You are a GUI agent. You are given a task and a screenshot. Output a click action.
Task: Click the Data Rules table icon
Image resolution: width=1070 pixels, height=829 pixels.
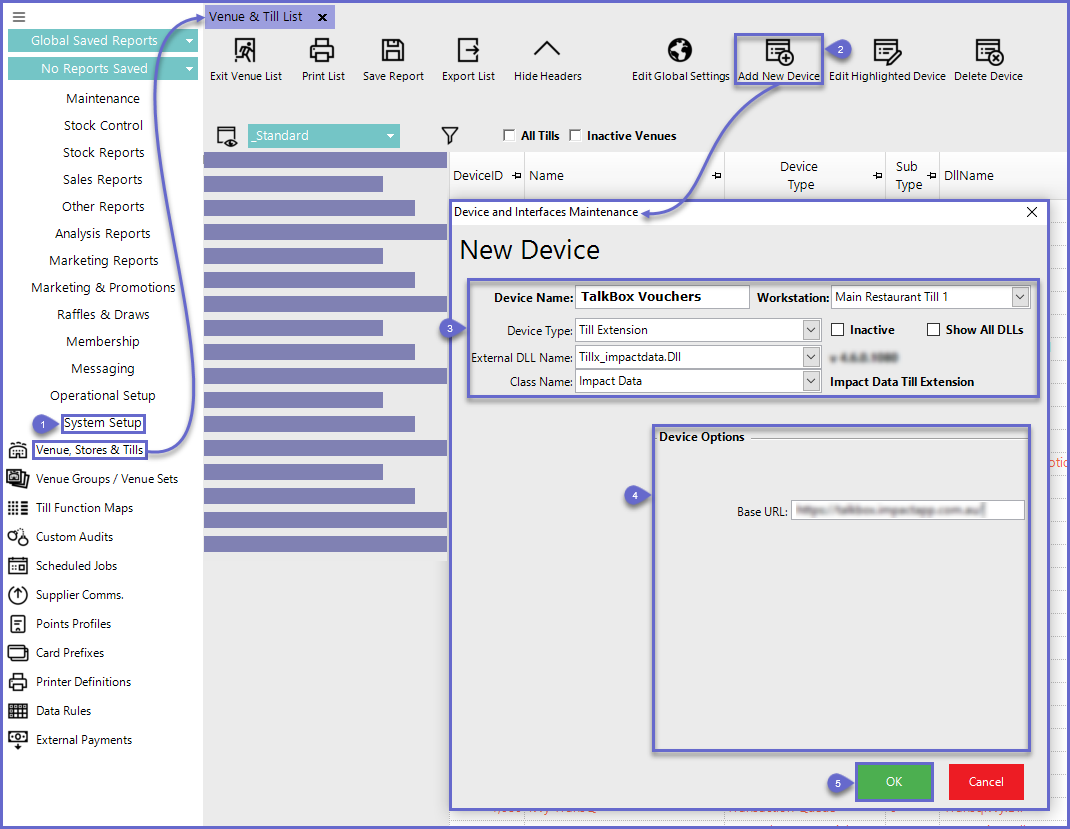[x=18, y=711]
